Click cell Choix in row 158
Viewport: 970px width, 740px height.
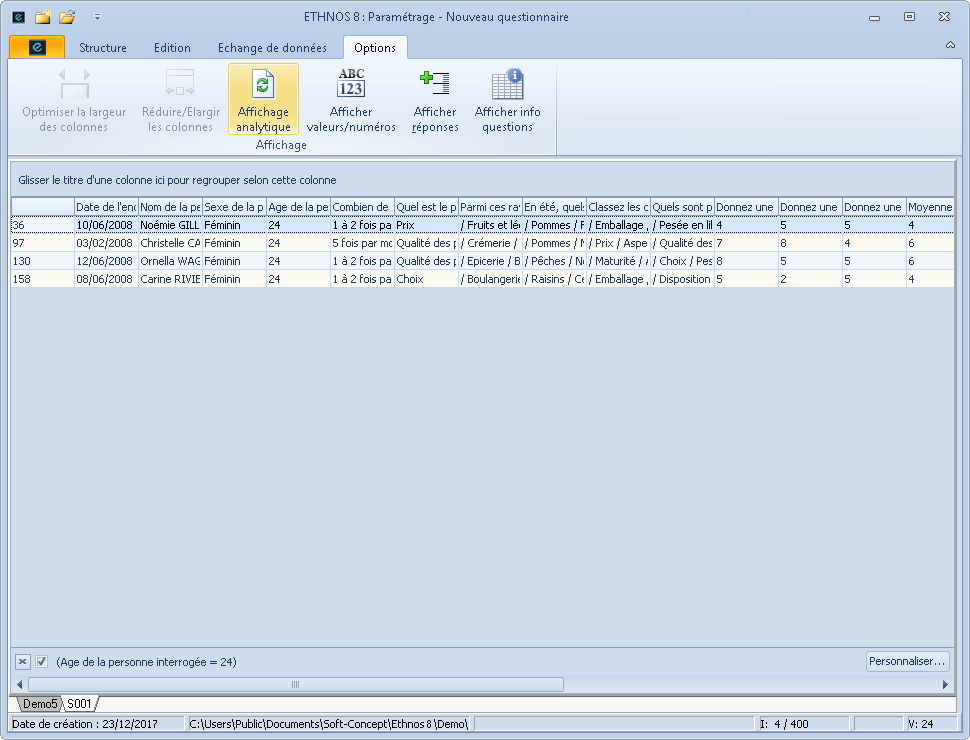click(x=426, y=279)
